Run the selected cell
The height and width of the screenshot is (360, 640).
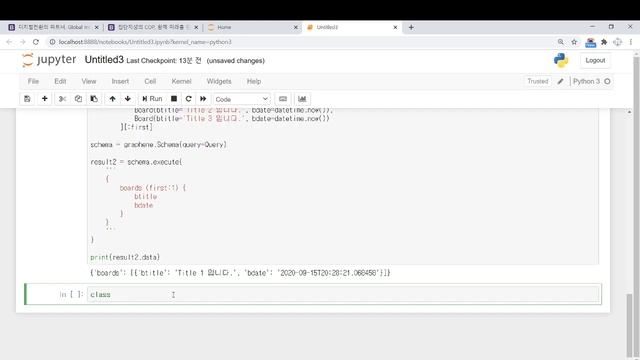pyautogui.click(x=152, y=99)
